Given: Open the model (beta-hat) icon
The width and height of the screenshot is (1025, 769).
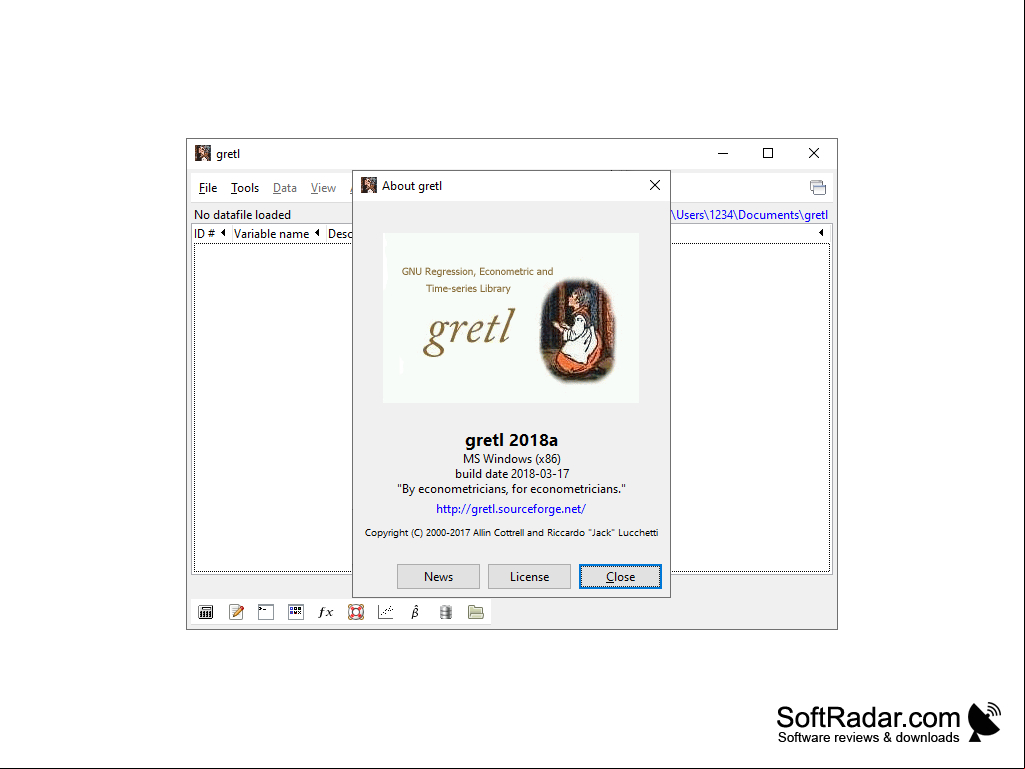Looking at the screenshot, I should click(415, 612).
